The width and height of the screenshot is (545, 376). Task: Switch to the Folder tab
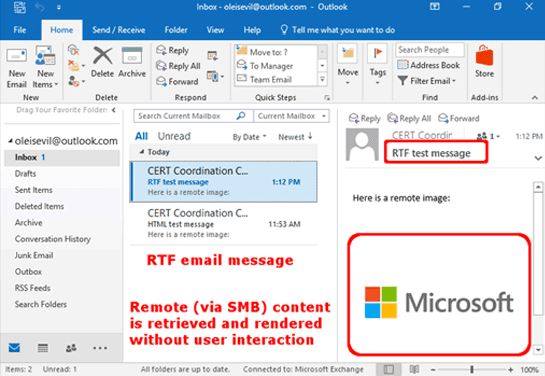[176, 30]
